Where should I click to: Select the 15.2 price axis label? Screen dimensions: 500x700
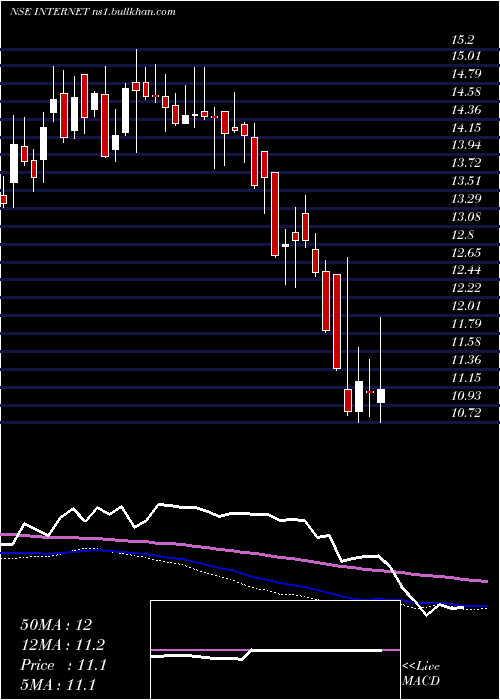(x=462, y=40)
